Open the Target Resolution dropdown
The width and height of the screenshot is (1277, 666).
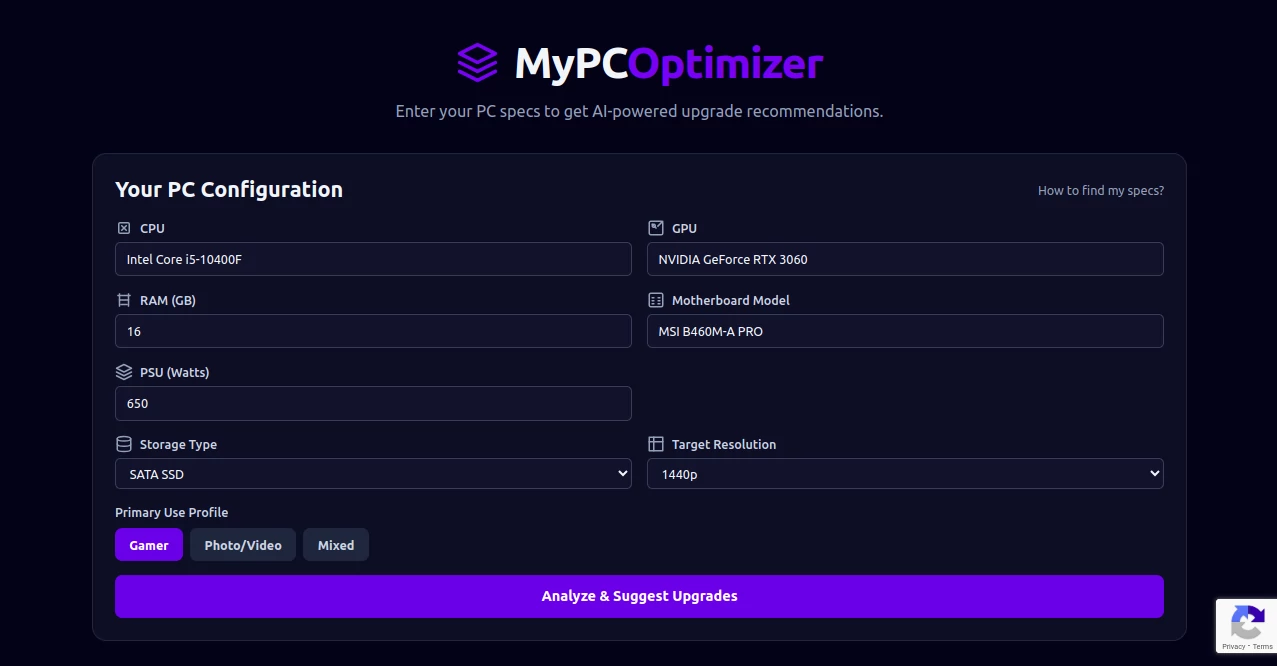click(x=905, y=473)
